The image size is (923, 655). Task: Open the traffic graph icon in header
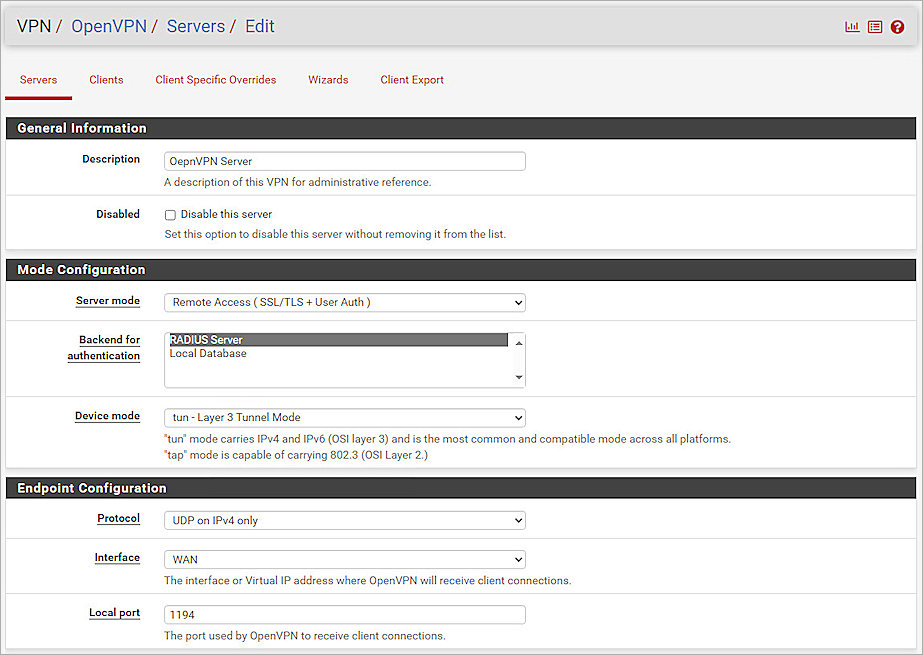pyautogui.click(x=851, y=26)
